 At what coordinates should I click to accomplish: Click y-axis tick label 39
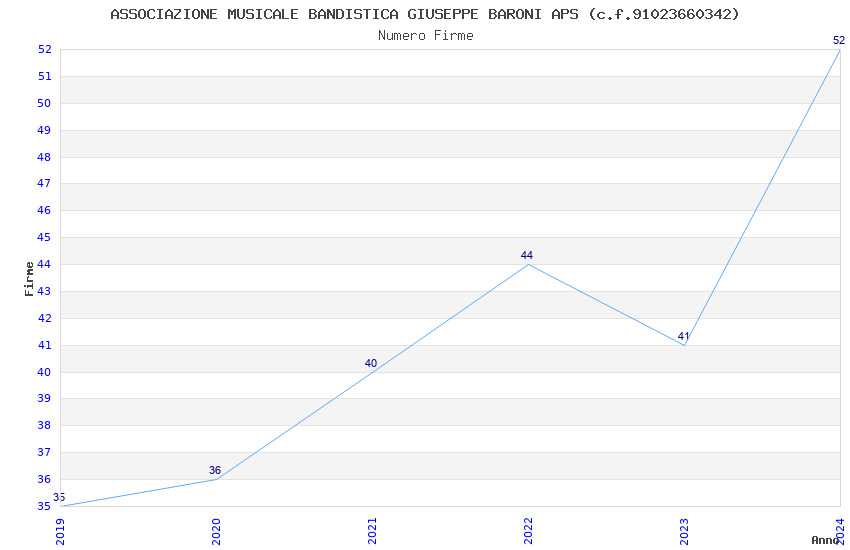(44, 398)
